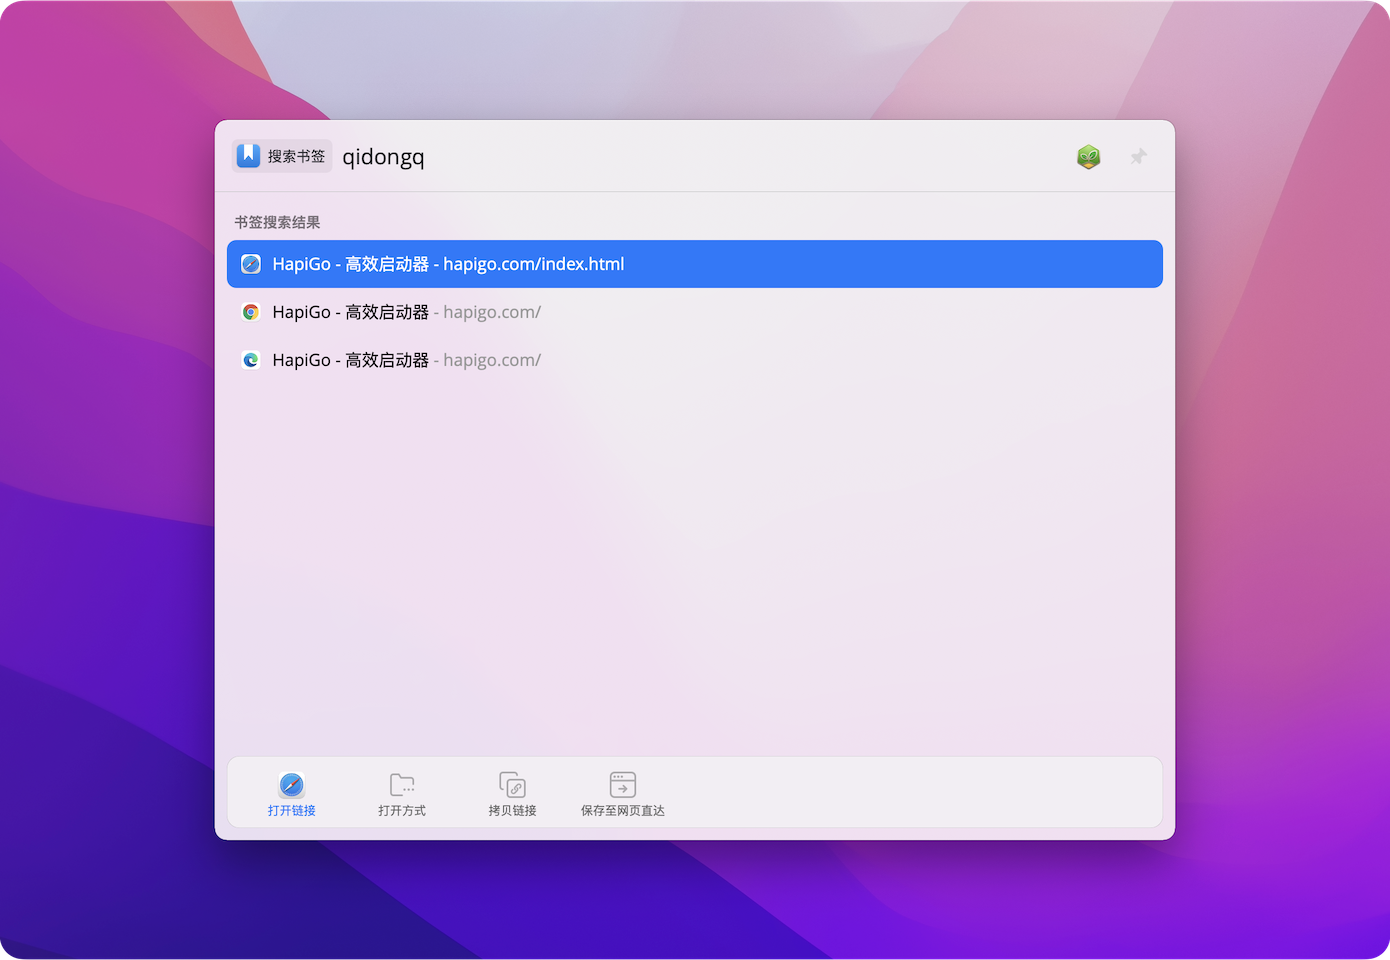Click Chrome icon in second result row

251,312
